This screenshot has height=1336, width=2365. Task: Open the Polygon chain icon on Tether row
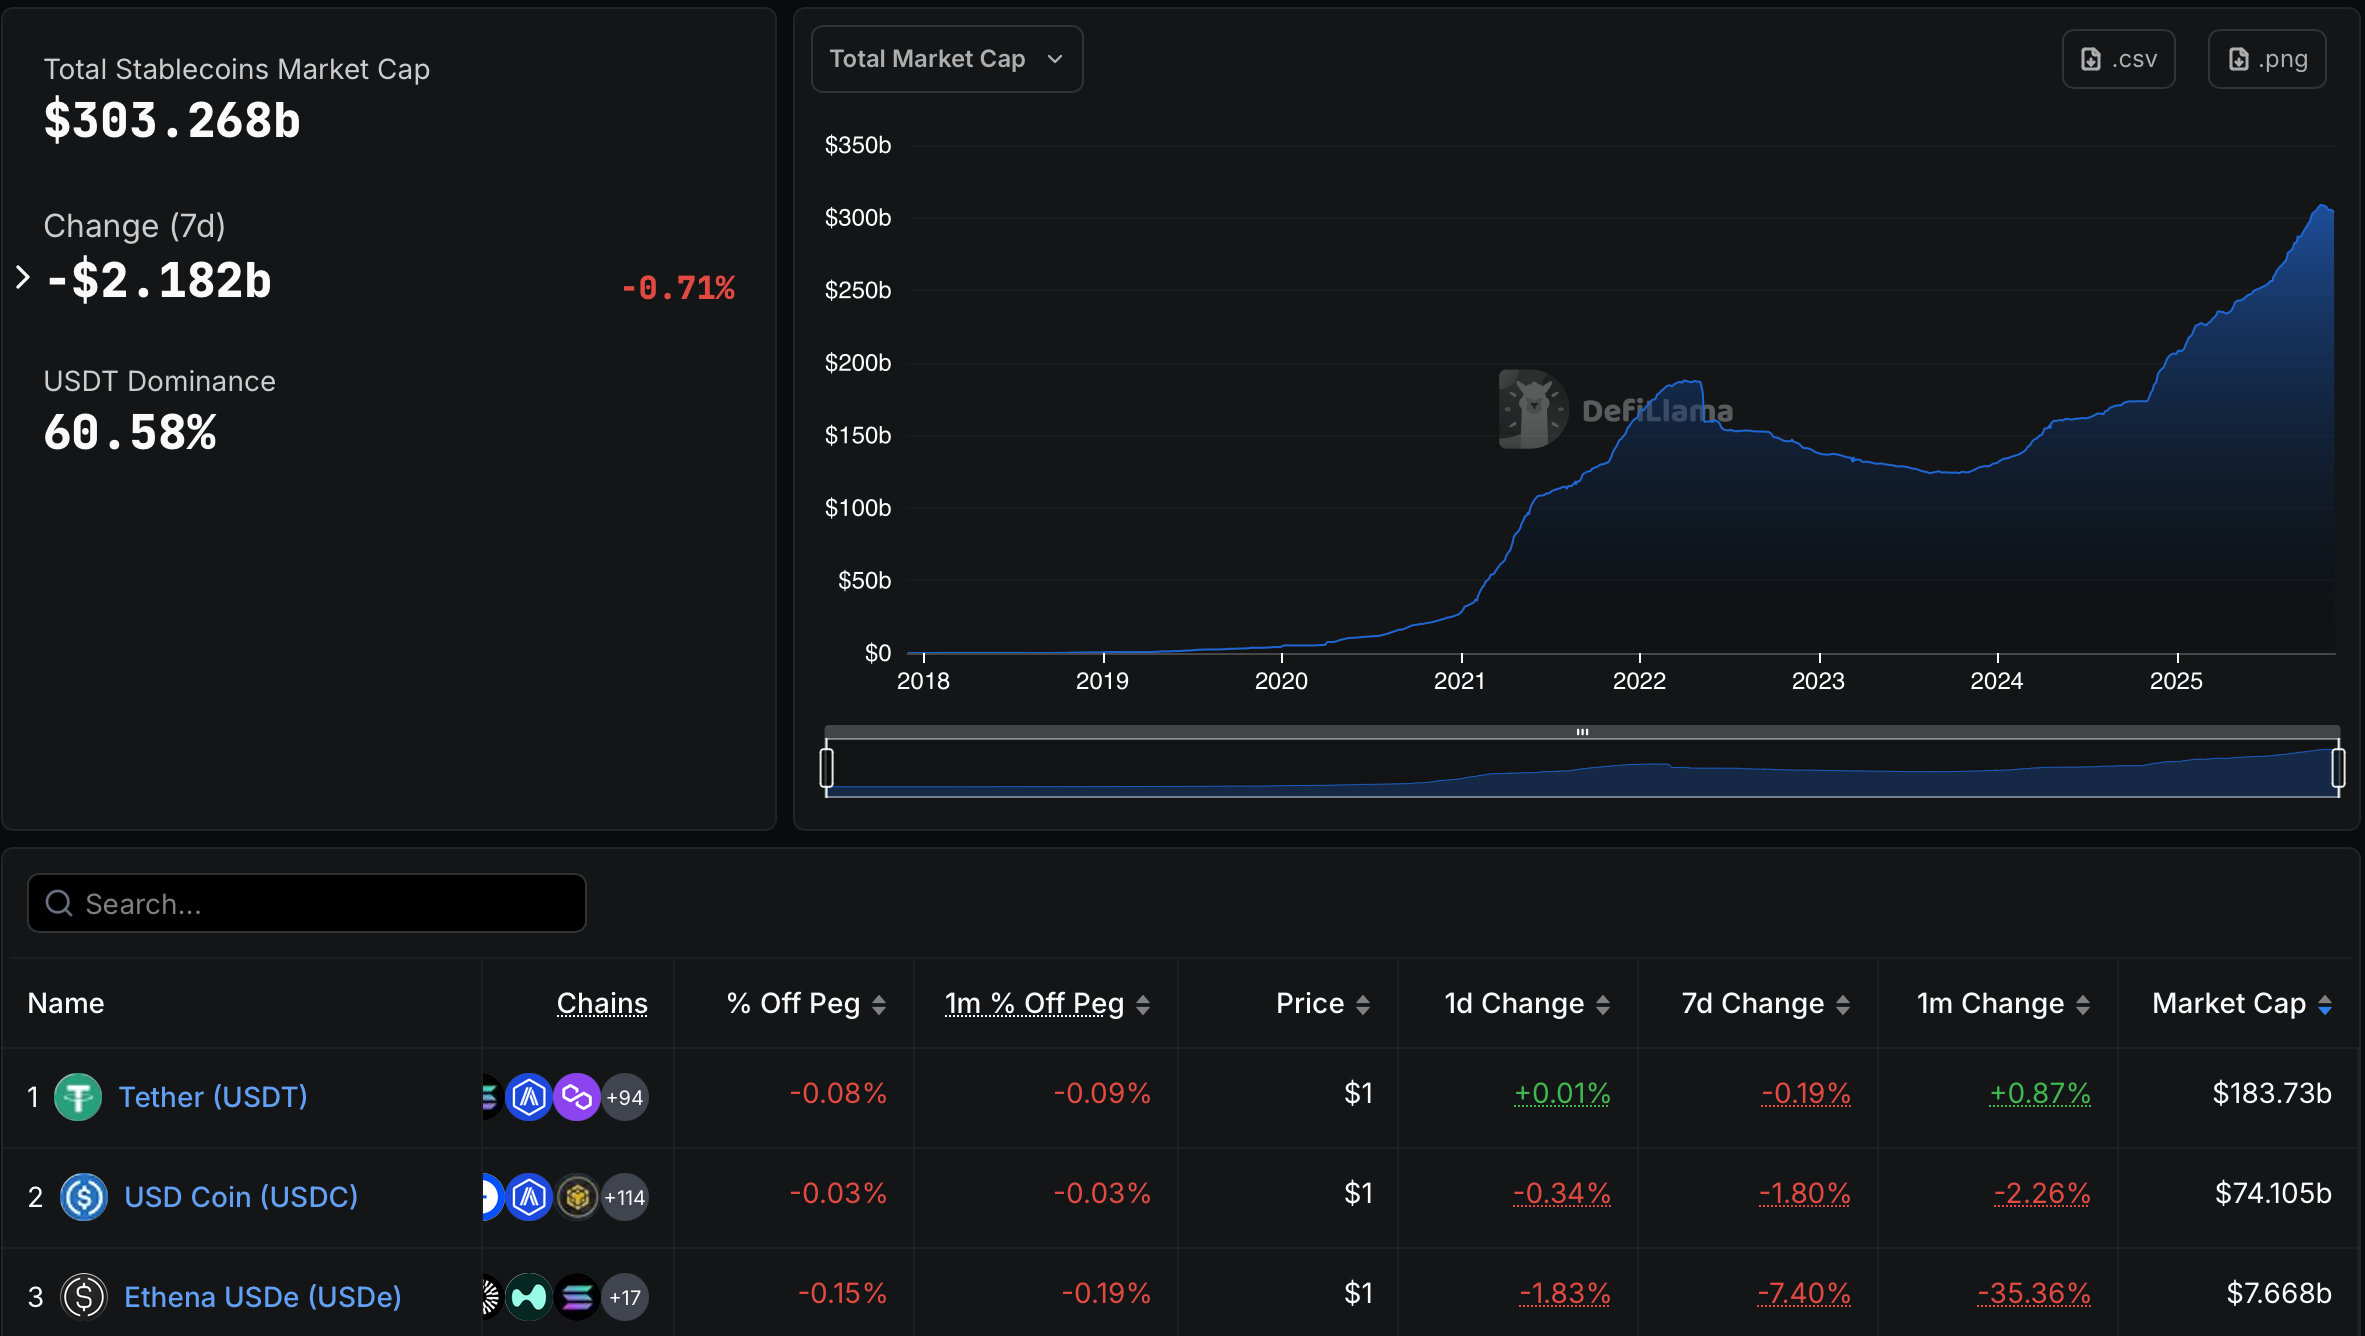pos(577,1097)
